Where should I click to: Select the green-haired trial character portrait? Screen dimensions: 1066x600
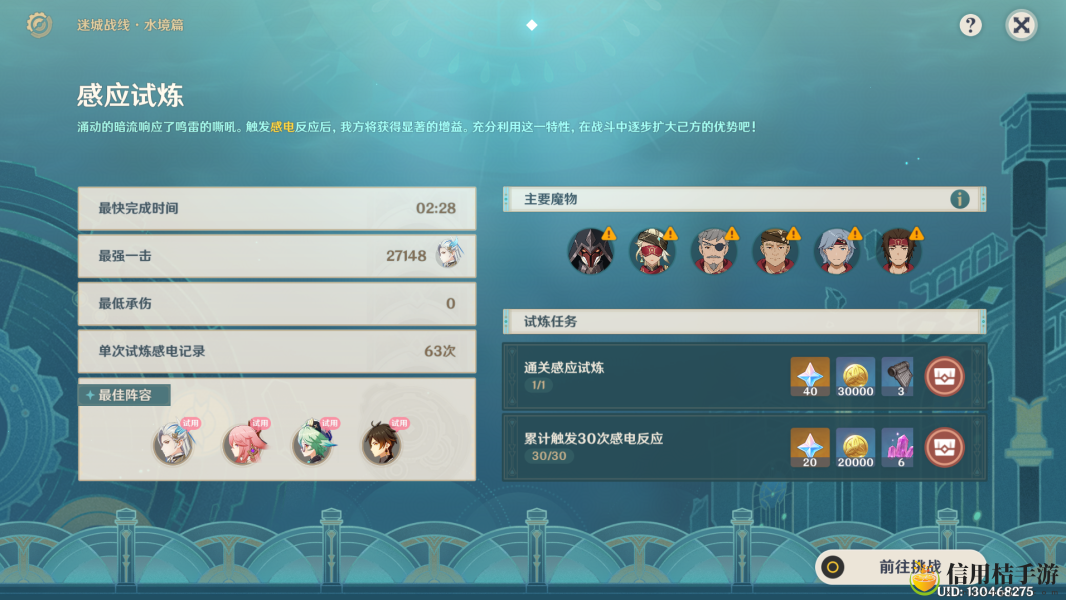pos(313,444)
